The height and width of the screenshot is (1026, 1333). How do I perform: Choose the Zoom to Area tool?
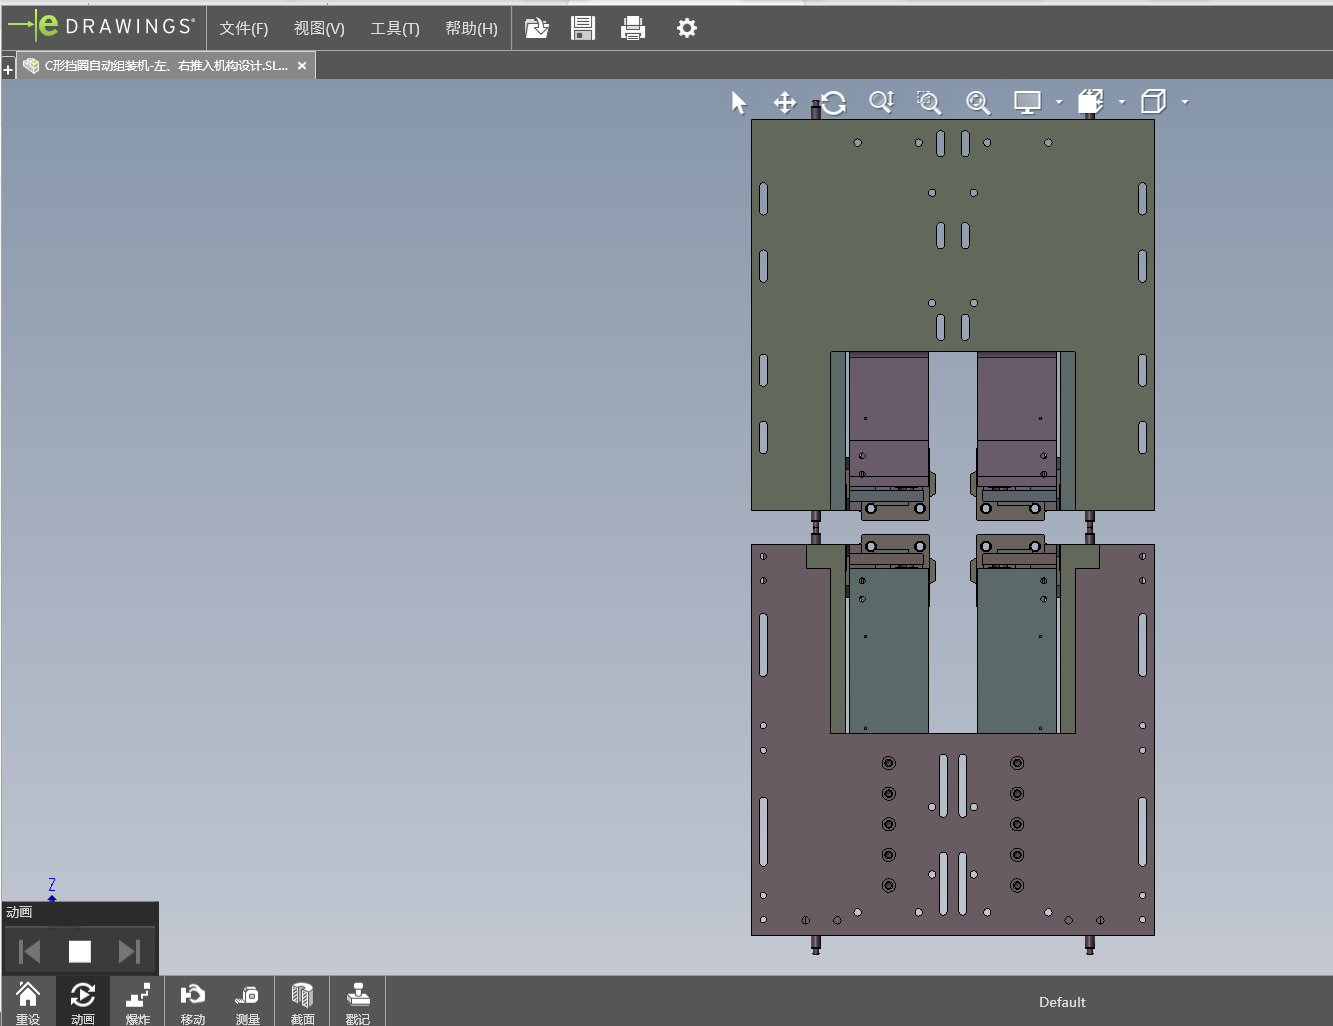click(x=929, y=102)
